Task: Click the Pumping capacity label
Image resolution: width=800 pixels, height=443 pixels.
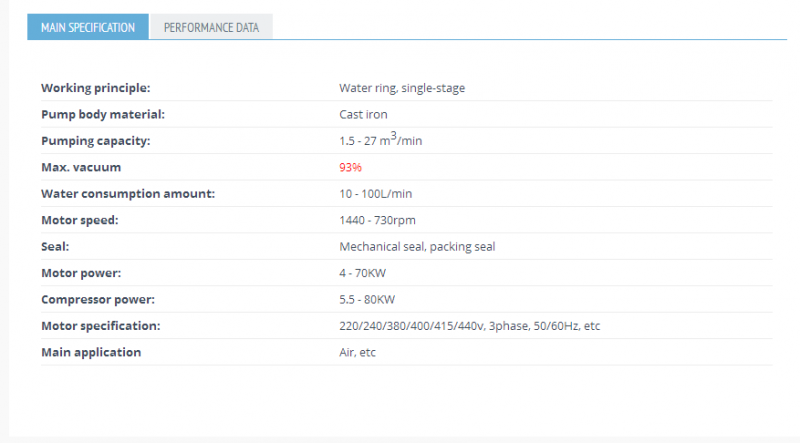Action: click(96, 141)
